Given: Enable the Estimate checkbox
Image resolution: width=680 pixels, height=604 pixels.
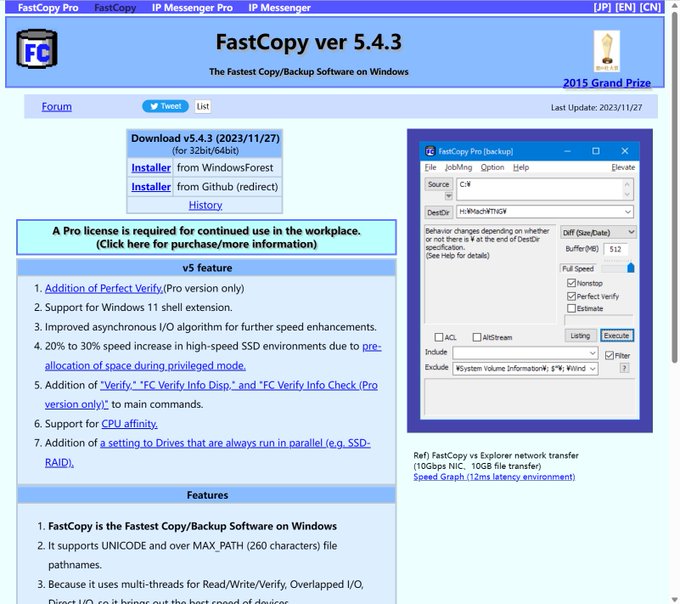Looking at the screenshot, I should [x=570, y=309].
